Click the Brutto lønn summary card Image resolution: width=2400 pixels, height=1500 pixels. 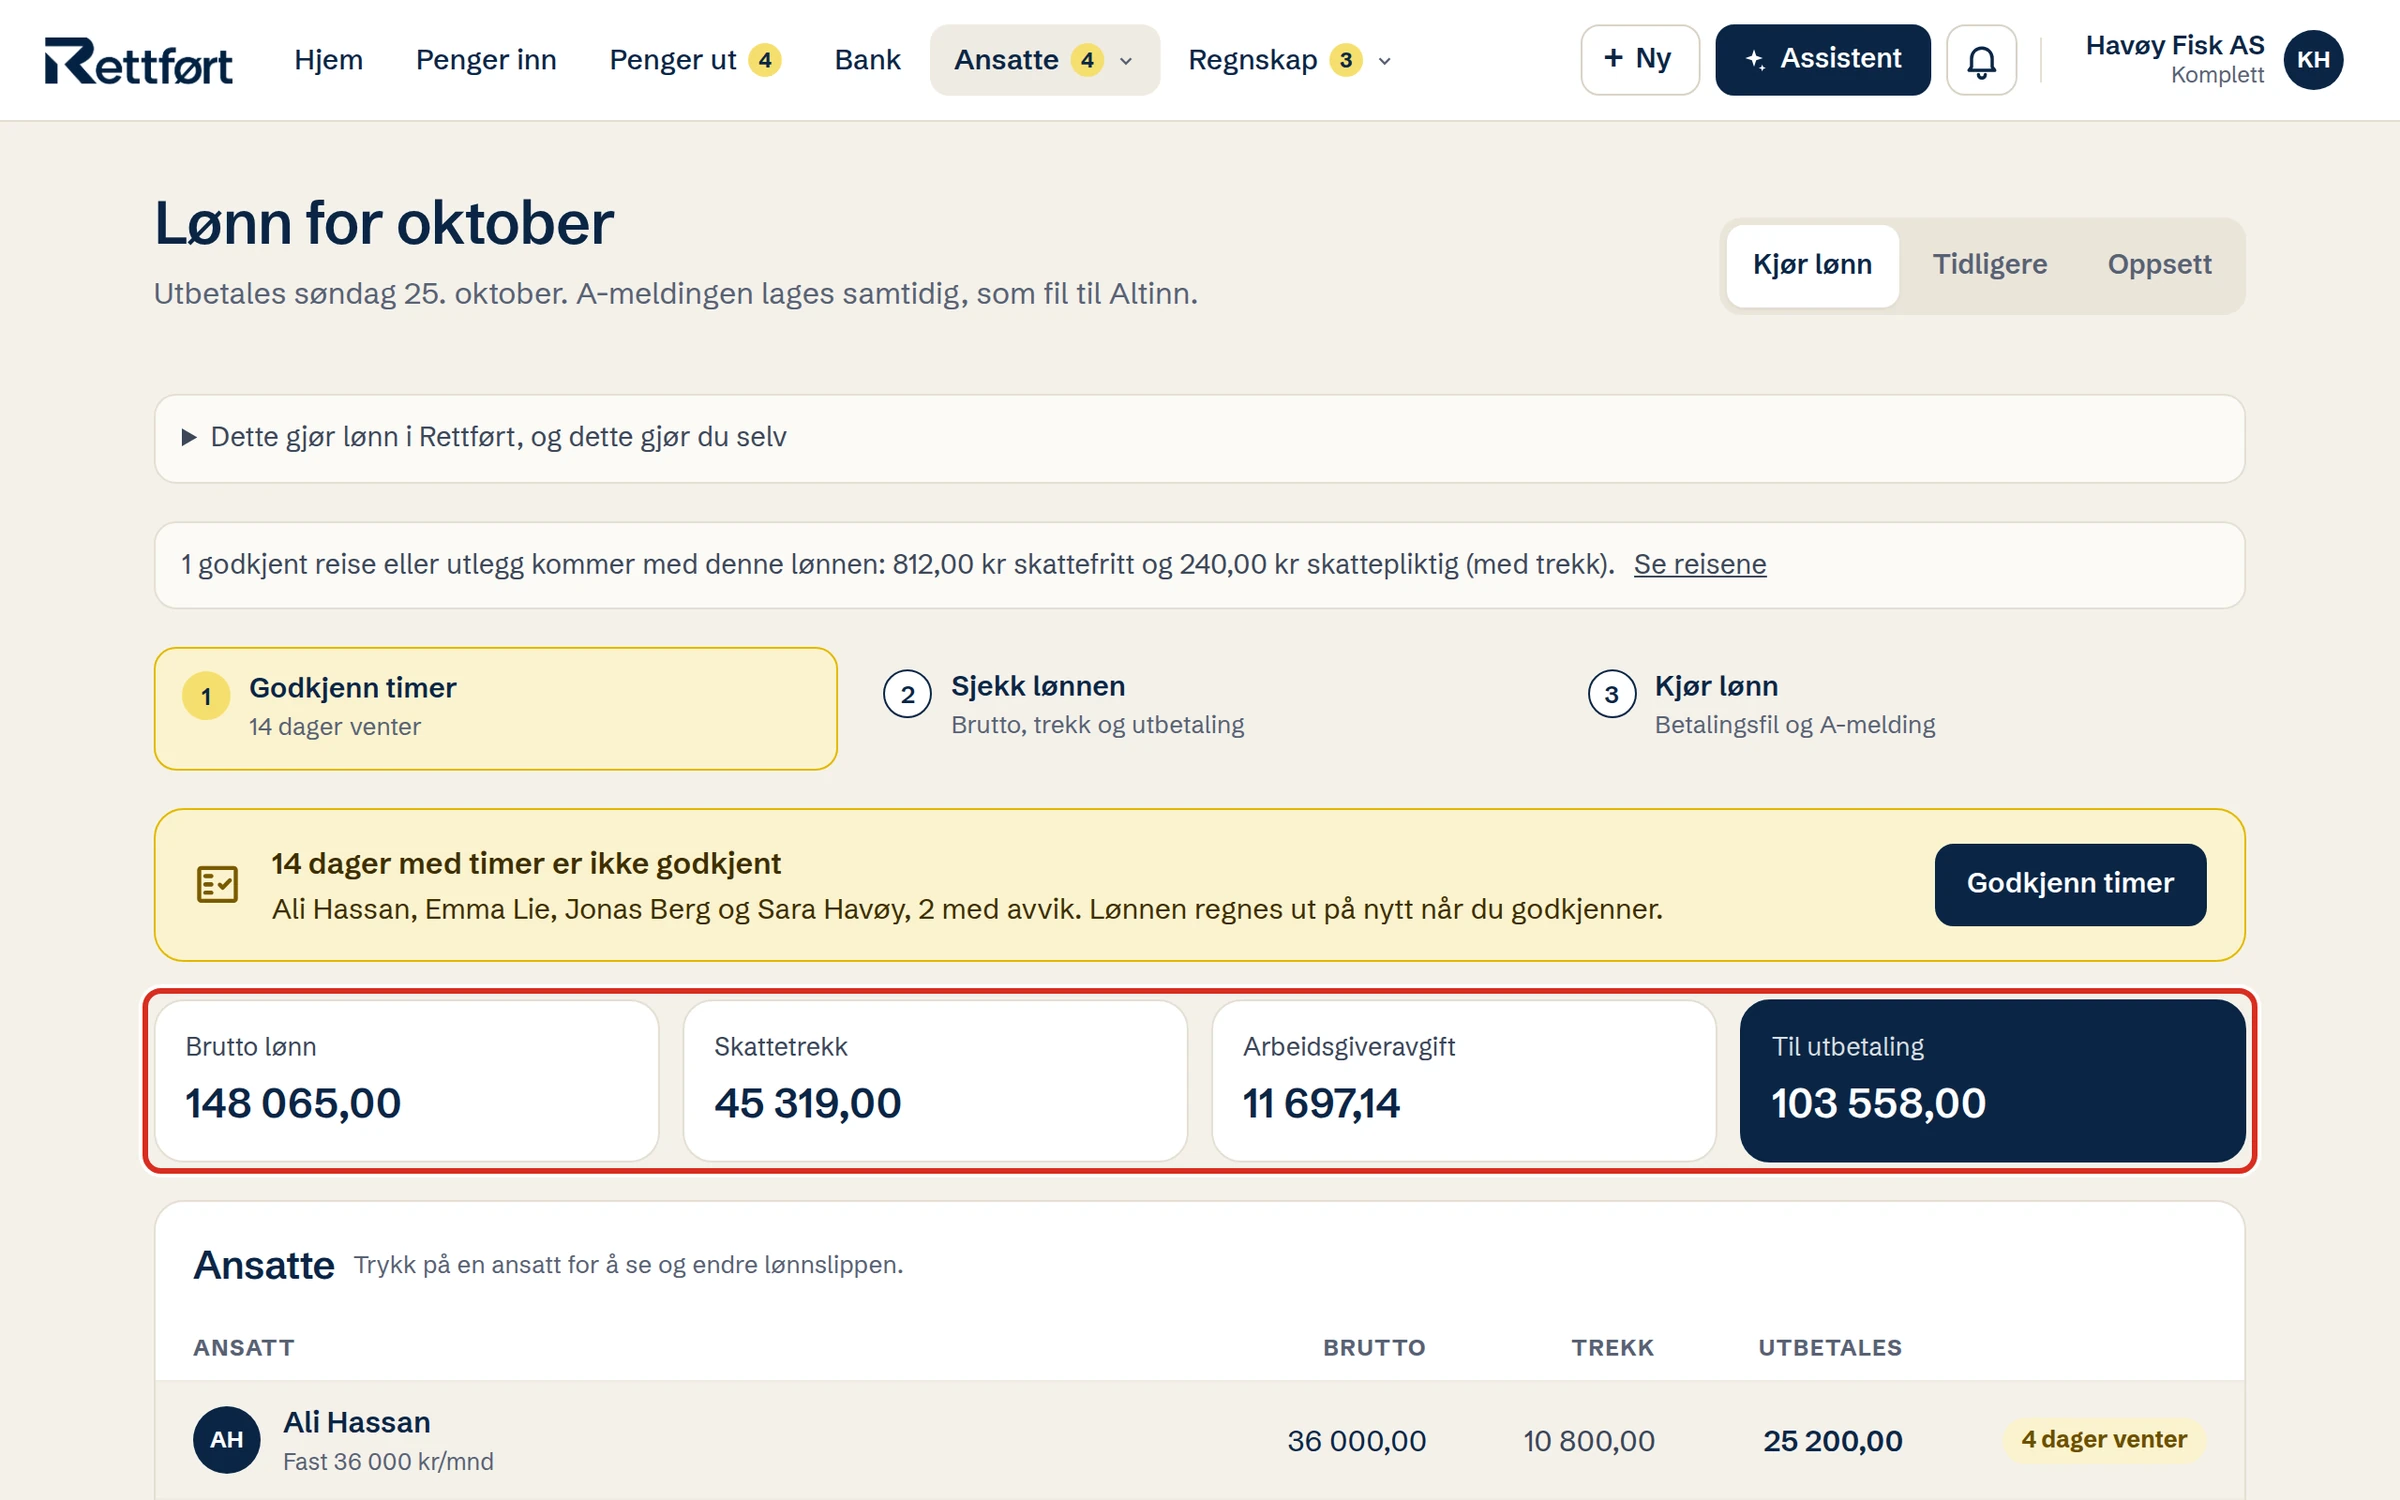(407, 1080)
